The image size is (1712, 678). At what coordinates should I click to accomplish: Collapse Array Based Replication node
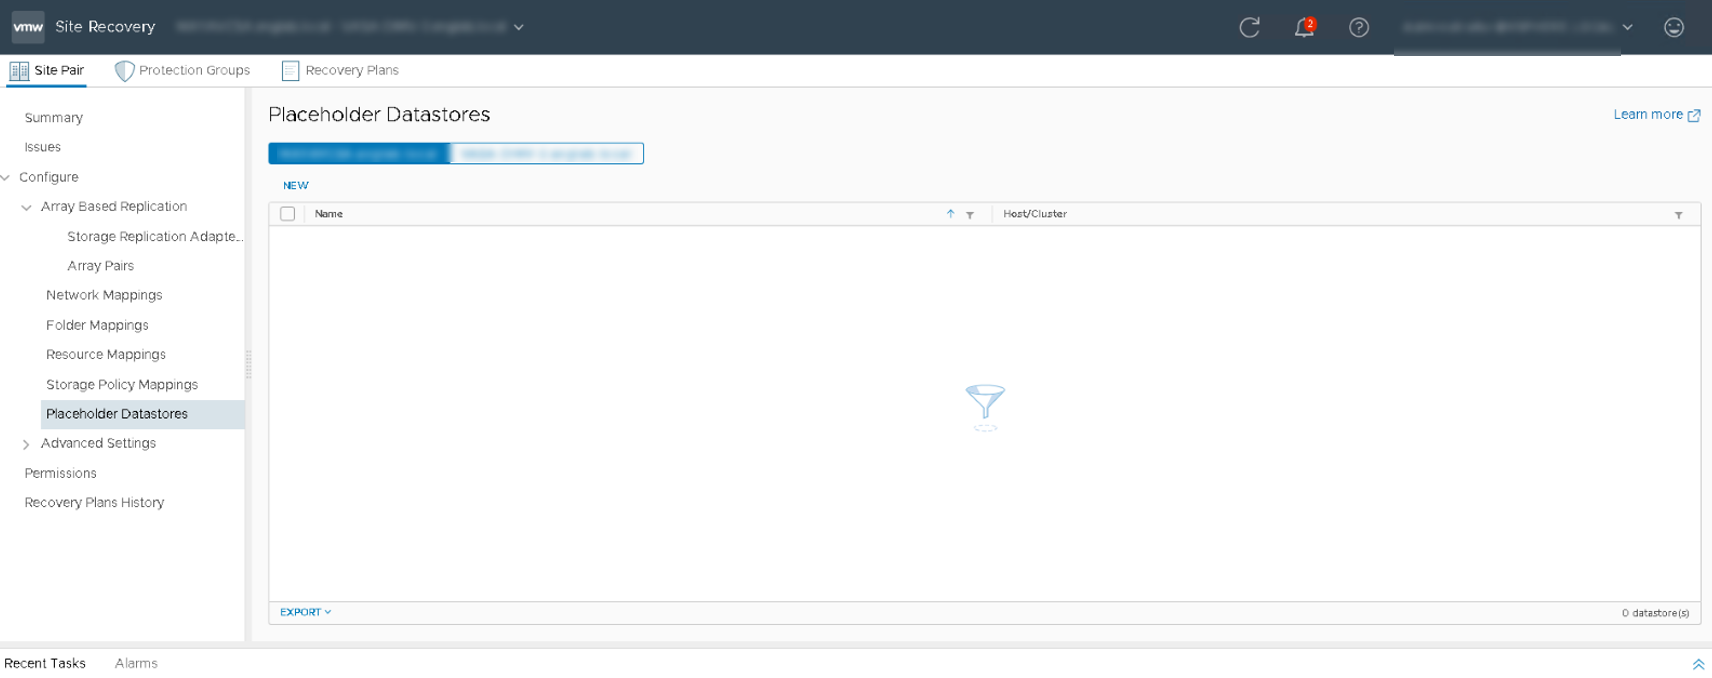(x=27, y=207)
